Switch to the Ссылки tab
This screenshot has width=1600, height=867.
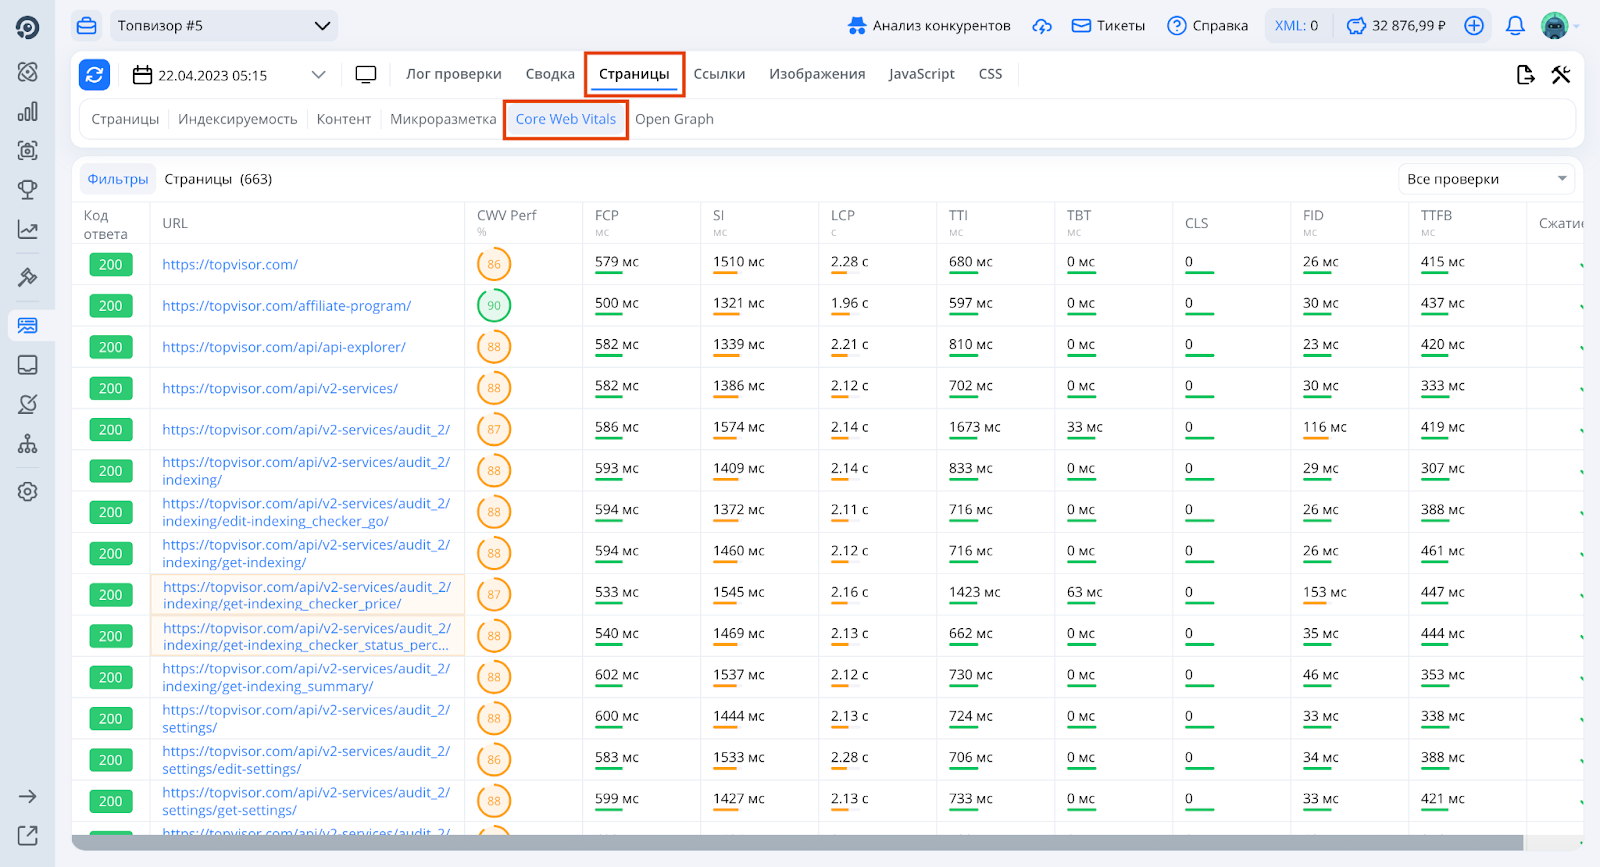coord(719,74)
